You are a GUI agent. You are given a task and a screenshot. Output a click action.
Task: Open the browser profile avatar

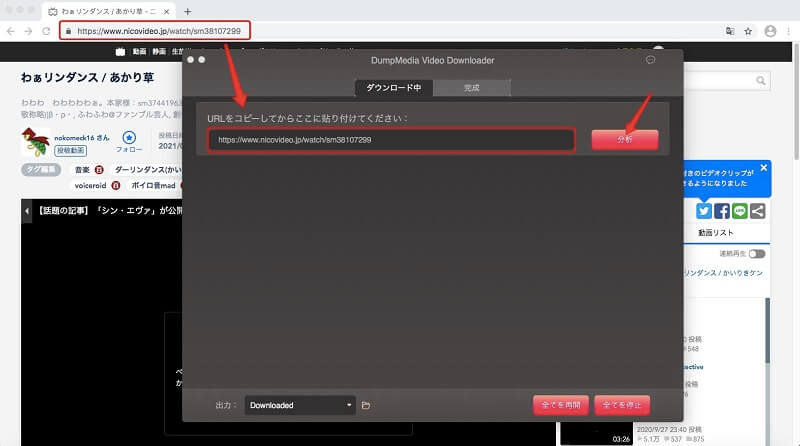click(770, 31)
